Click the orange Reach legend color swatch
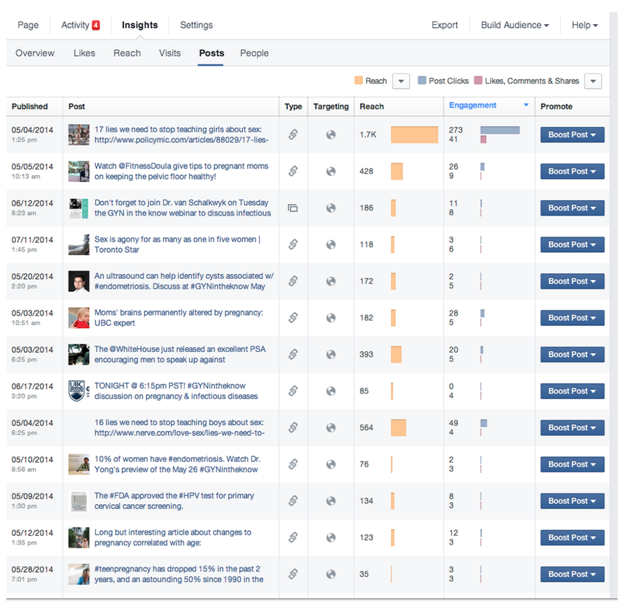The width and height of the screenshot is (627, 607). (x=359, y=81)
